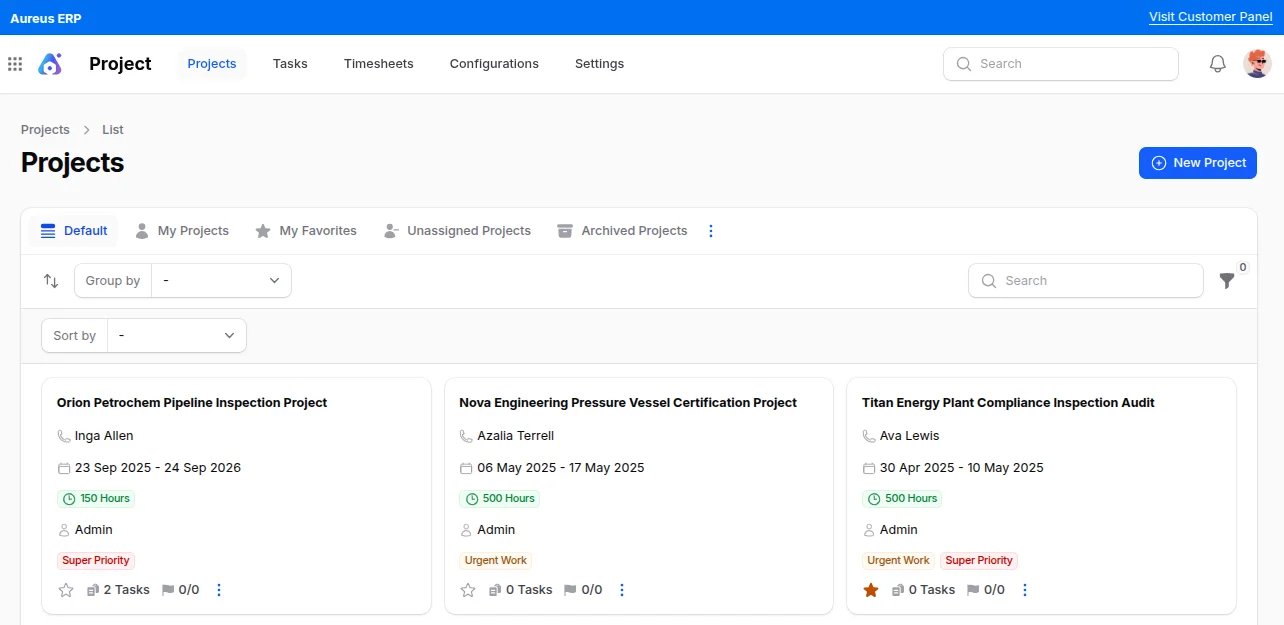Click the sort direction arrows icon
The image size is (1284, 625).
pos(51,281)
